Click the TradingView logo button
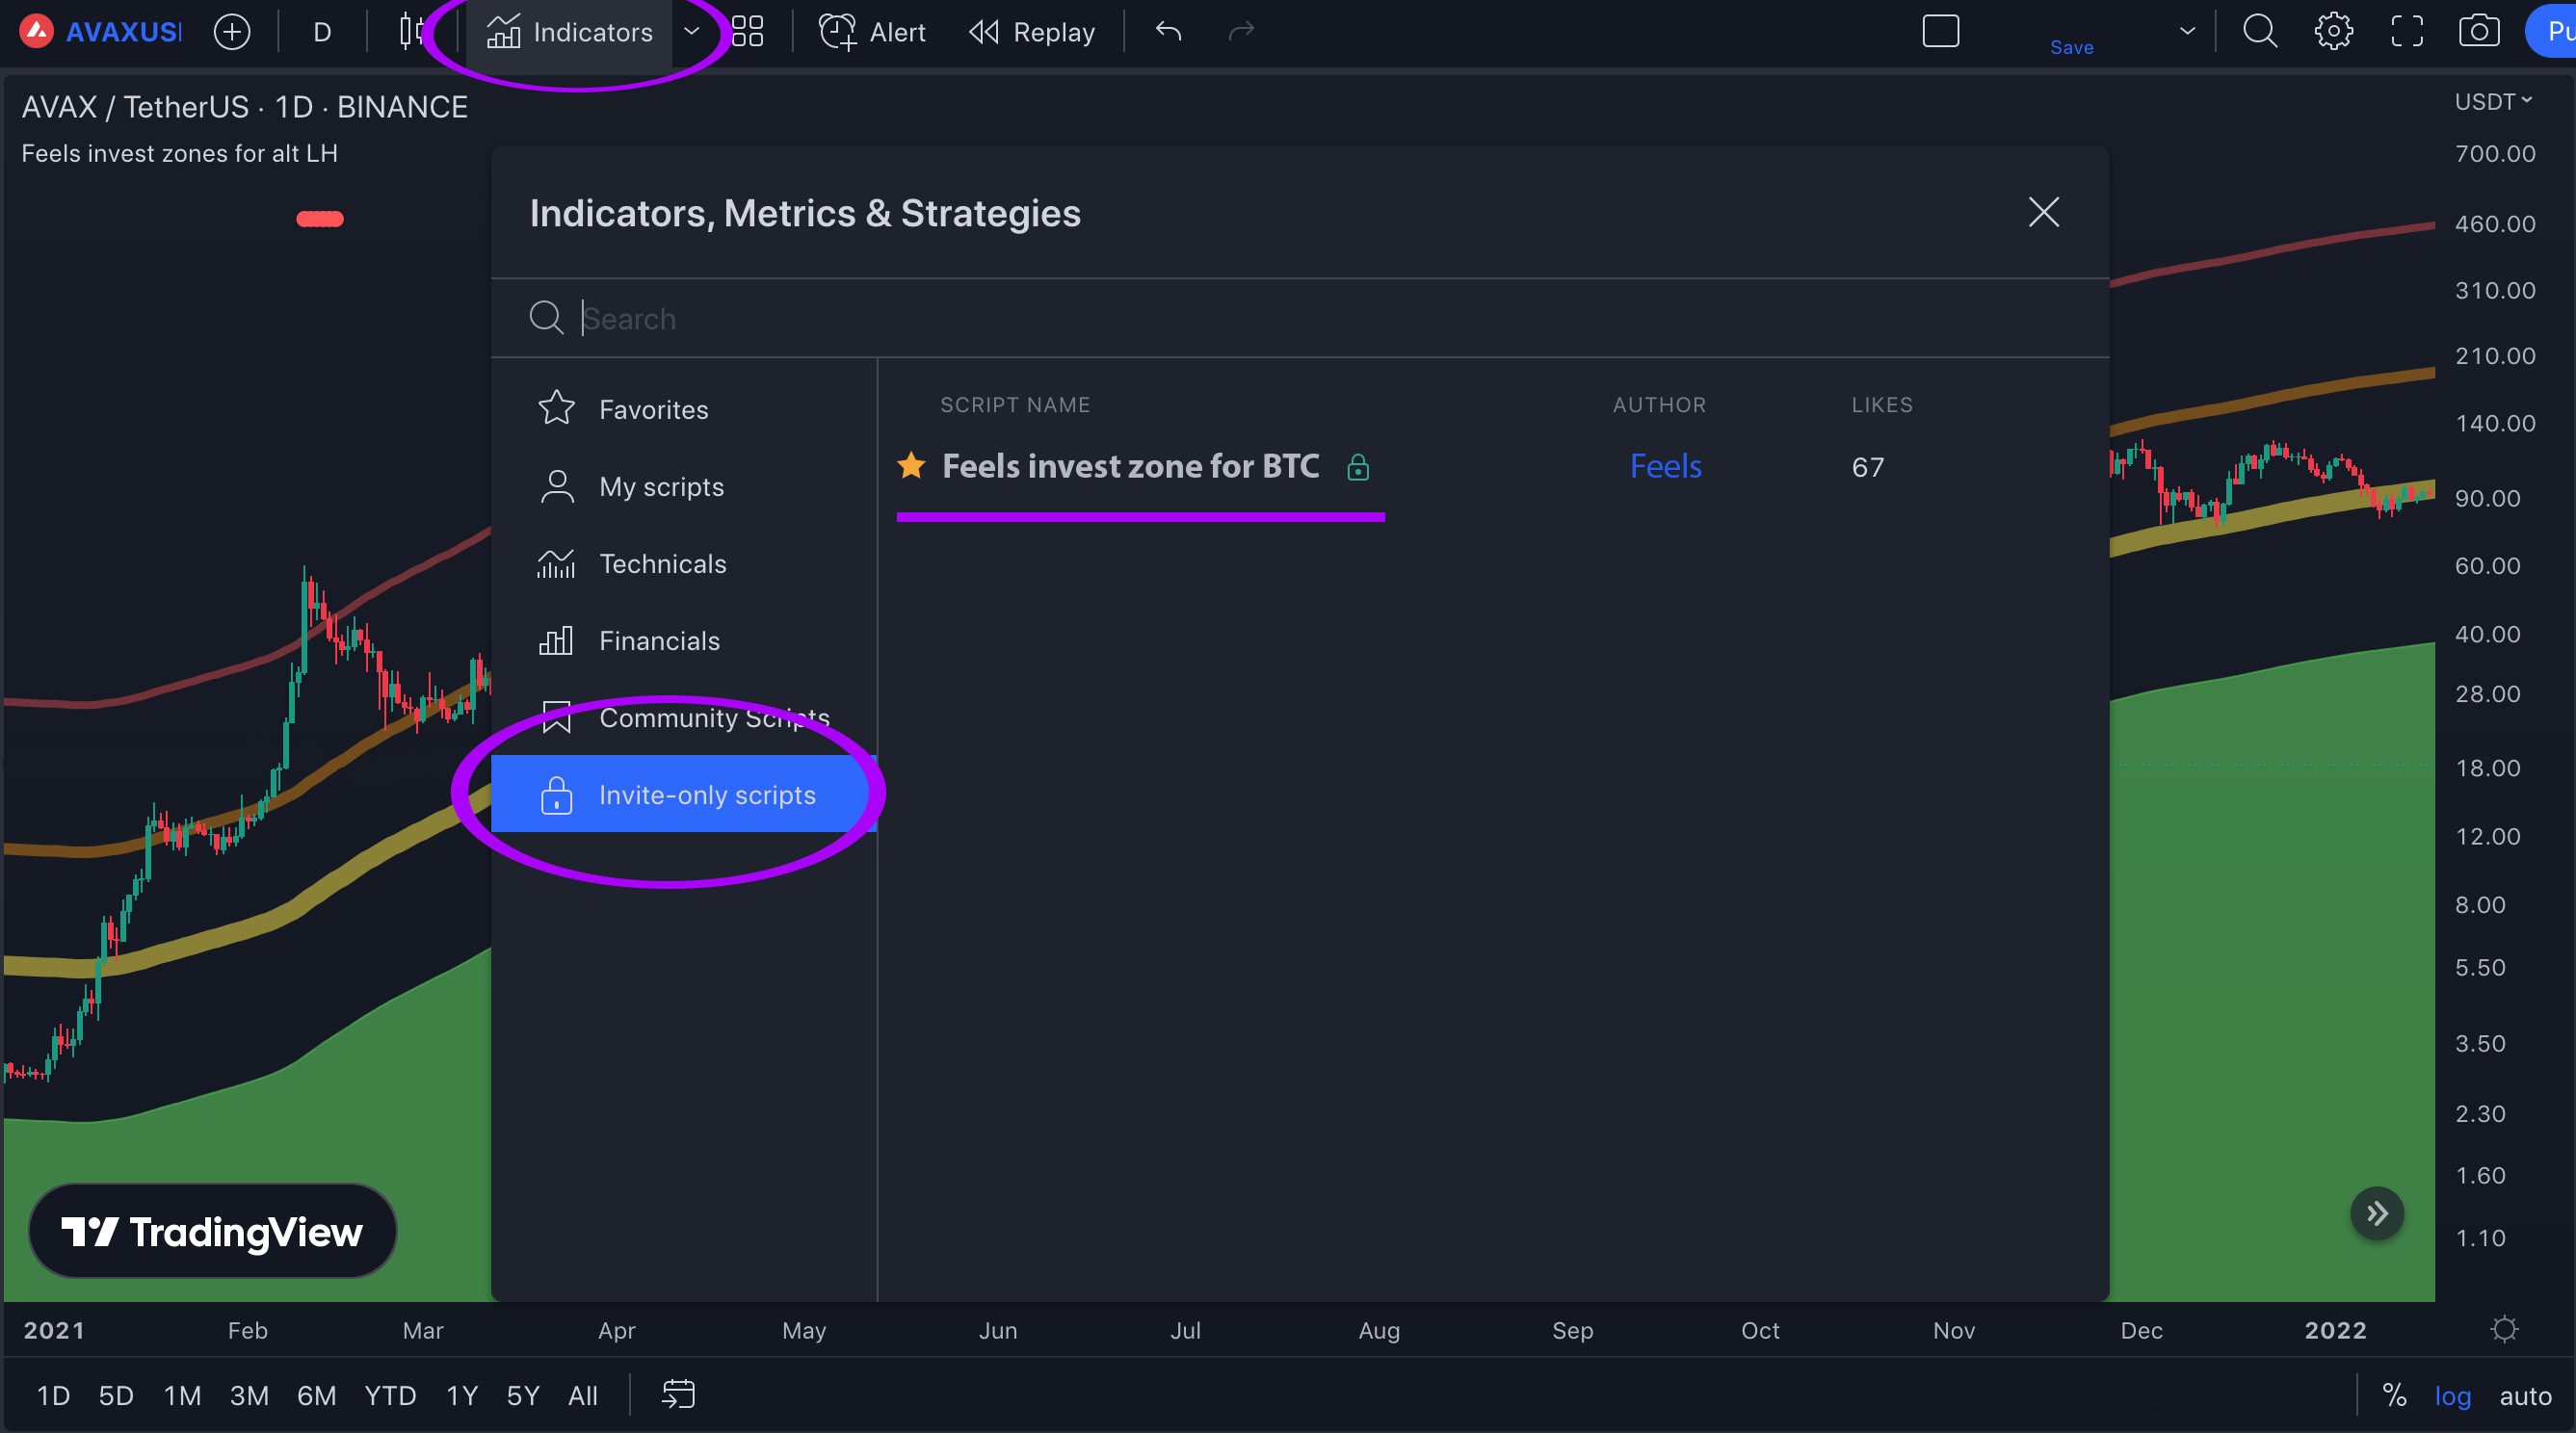This screenshot has width=2576, height=1433. (212, 1231)
